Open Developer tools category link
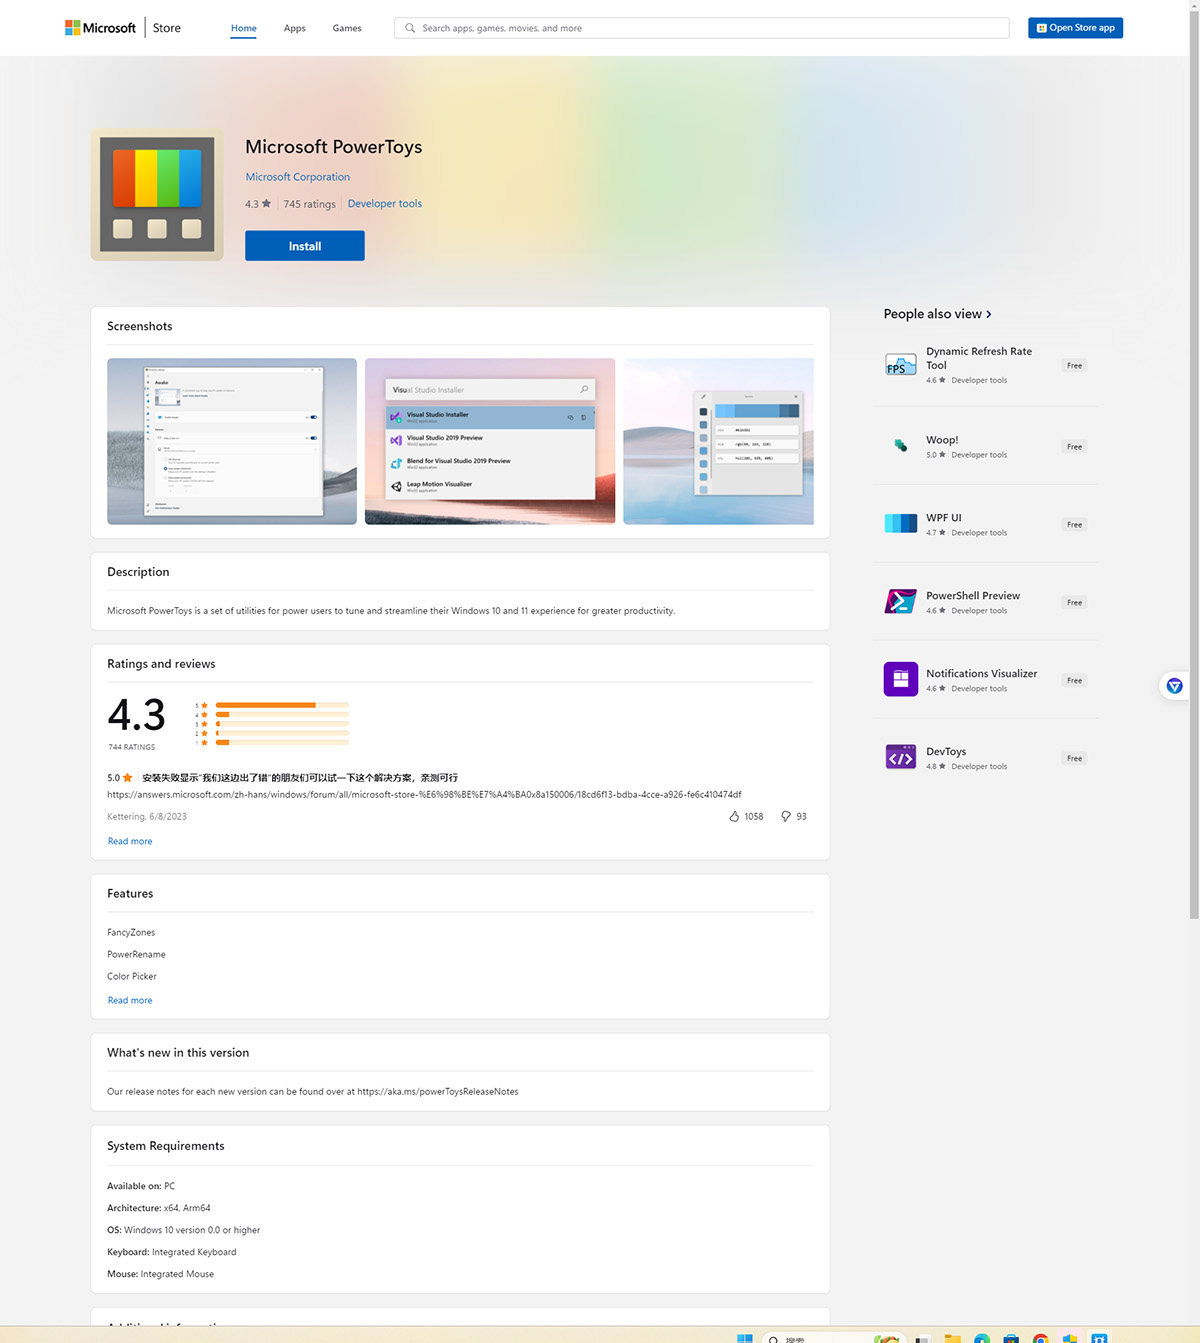 coord(385,203)
